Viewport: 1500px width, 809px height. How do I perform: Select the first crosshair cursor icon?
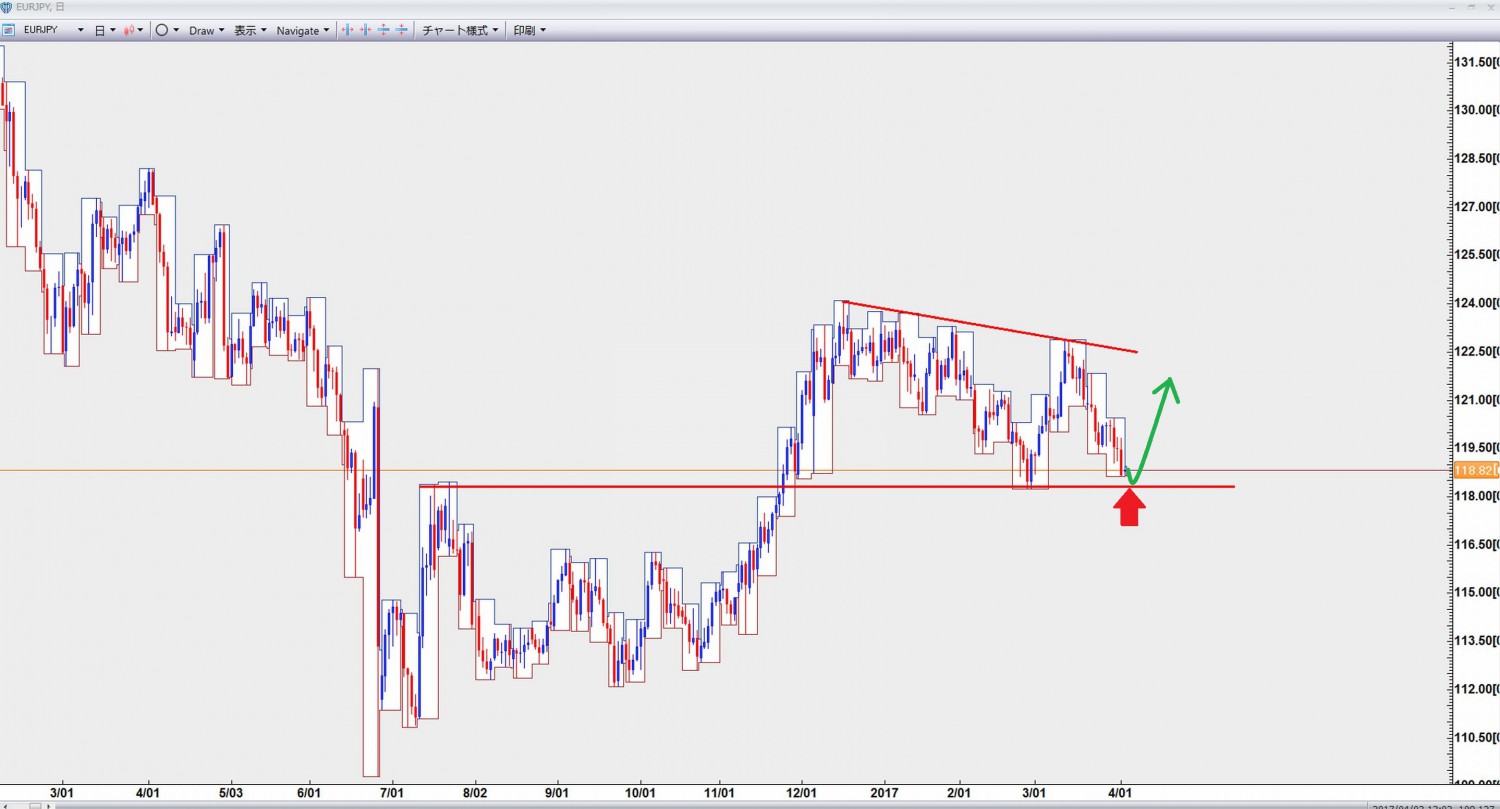(348, 30)
